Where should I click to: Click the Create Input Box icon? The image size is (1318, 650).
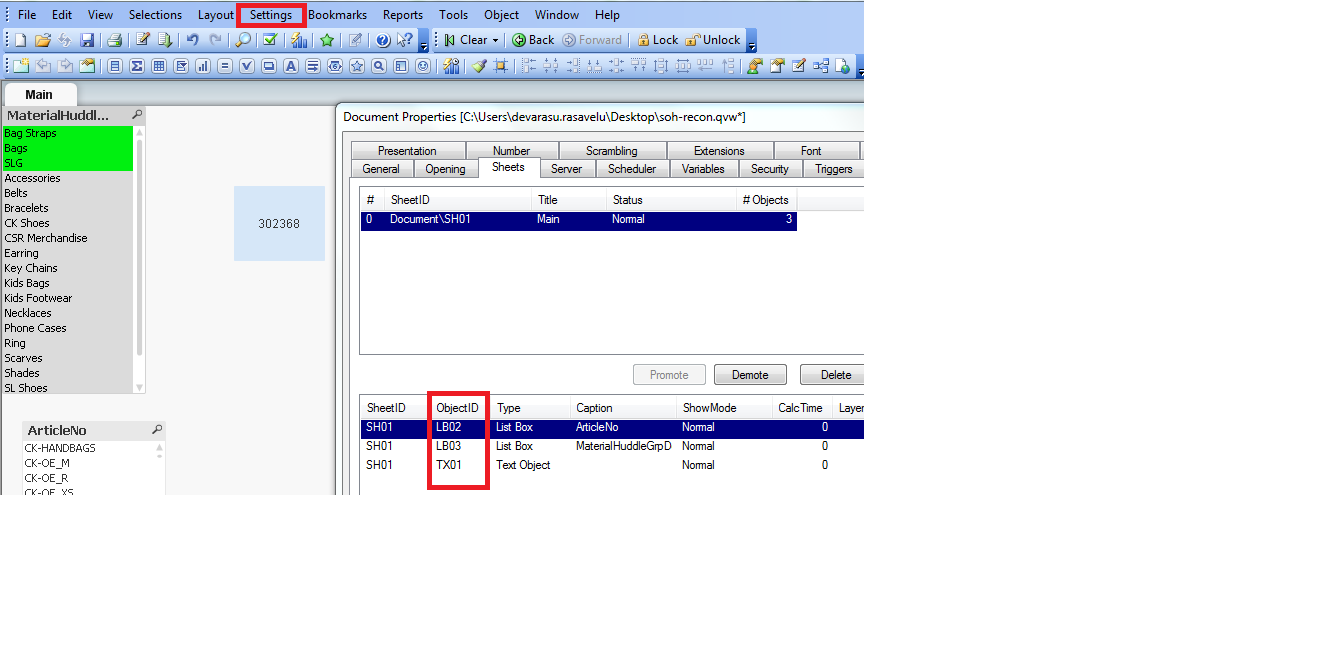[225, 66]
